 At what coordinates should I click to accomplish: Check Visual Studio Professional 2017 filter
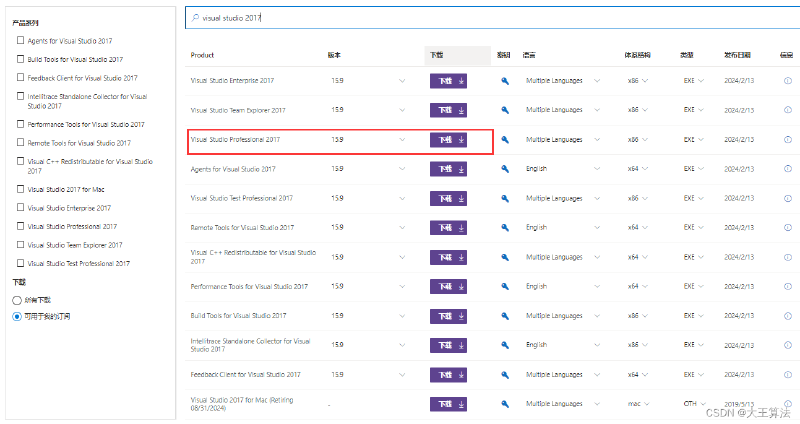pos(20,226)
